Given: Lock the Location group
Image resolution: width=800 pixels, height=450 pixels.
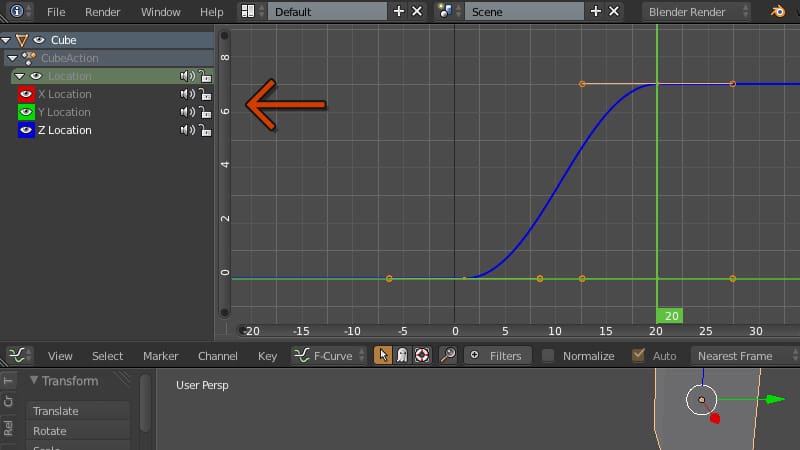Looking at the screenshot, I should pos(205,76).
